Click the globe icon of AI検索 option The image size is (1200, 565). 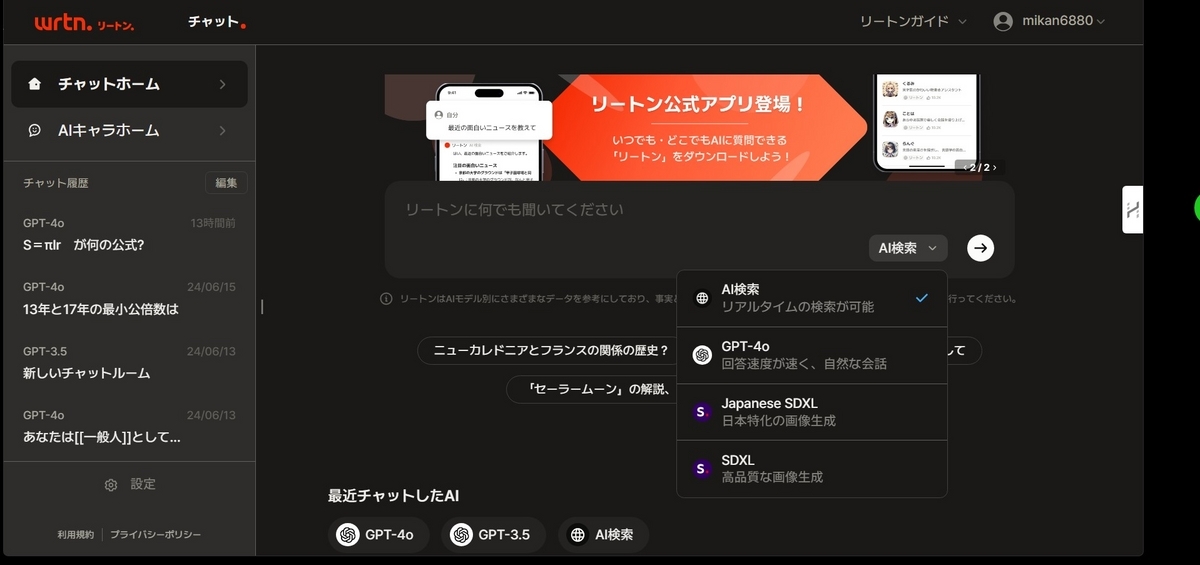pos(702,298)
